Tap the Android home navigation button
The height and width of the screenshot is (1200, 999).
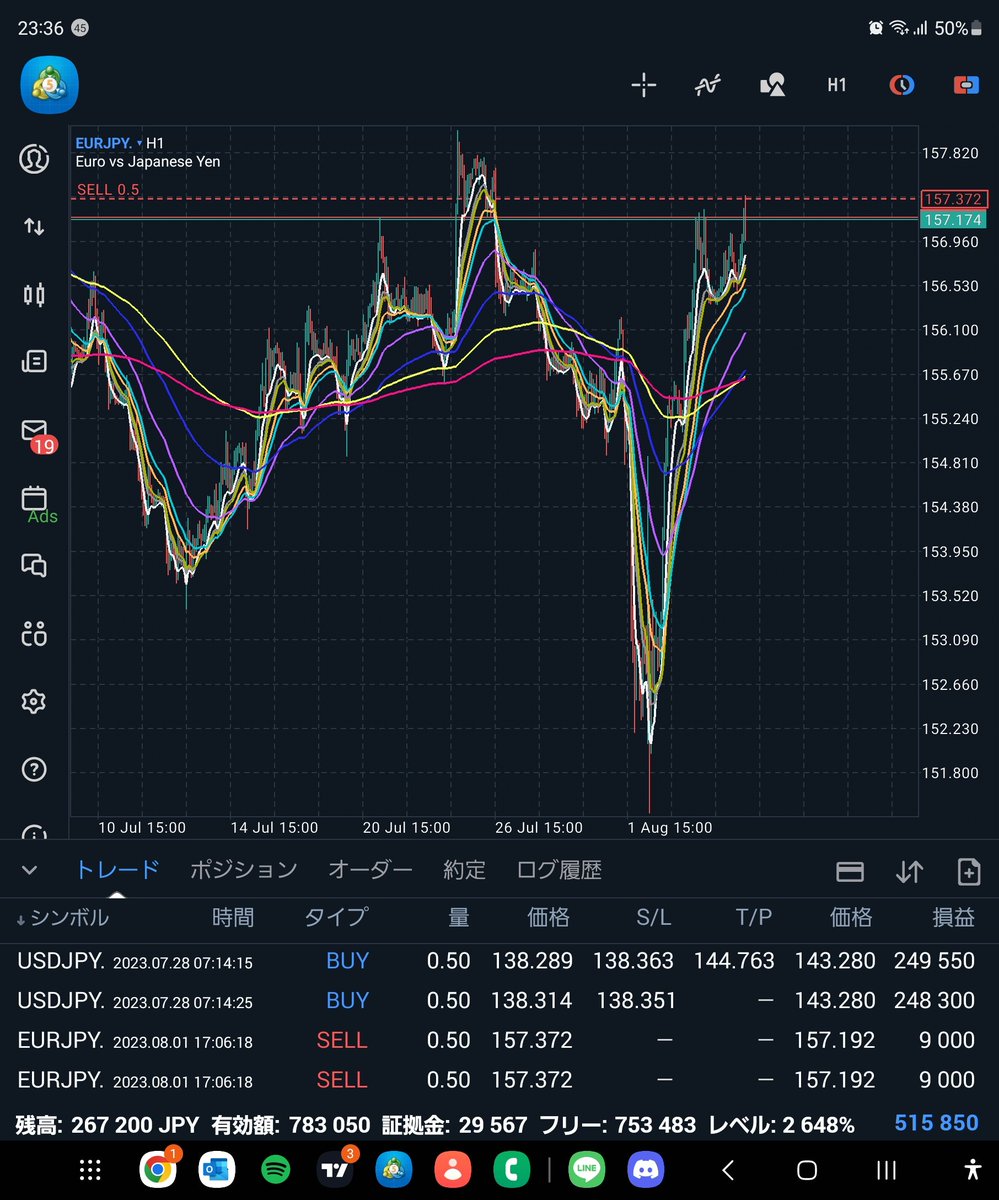807,1169
